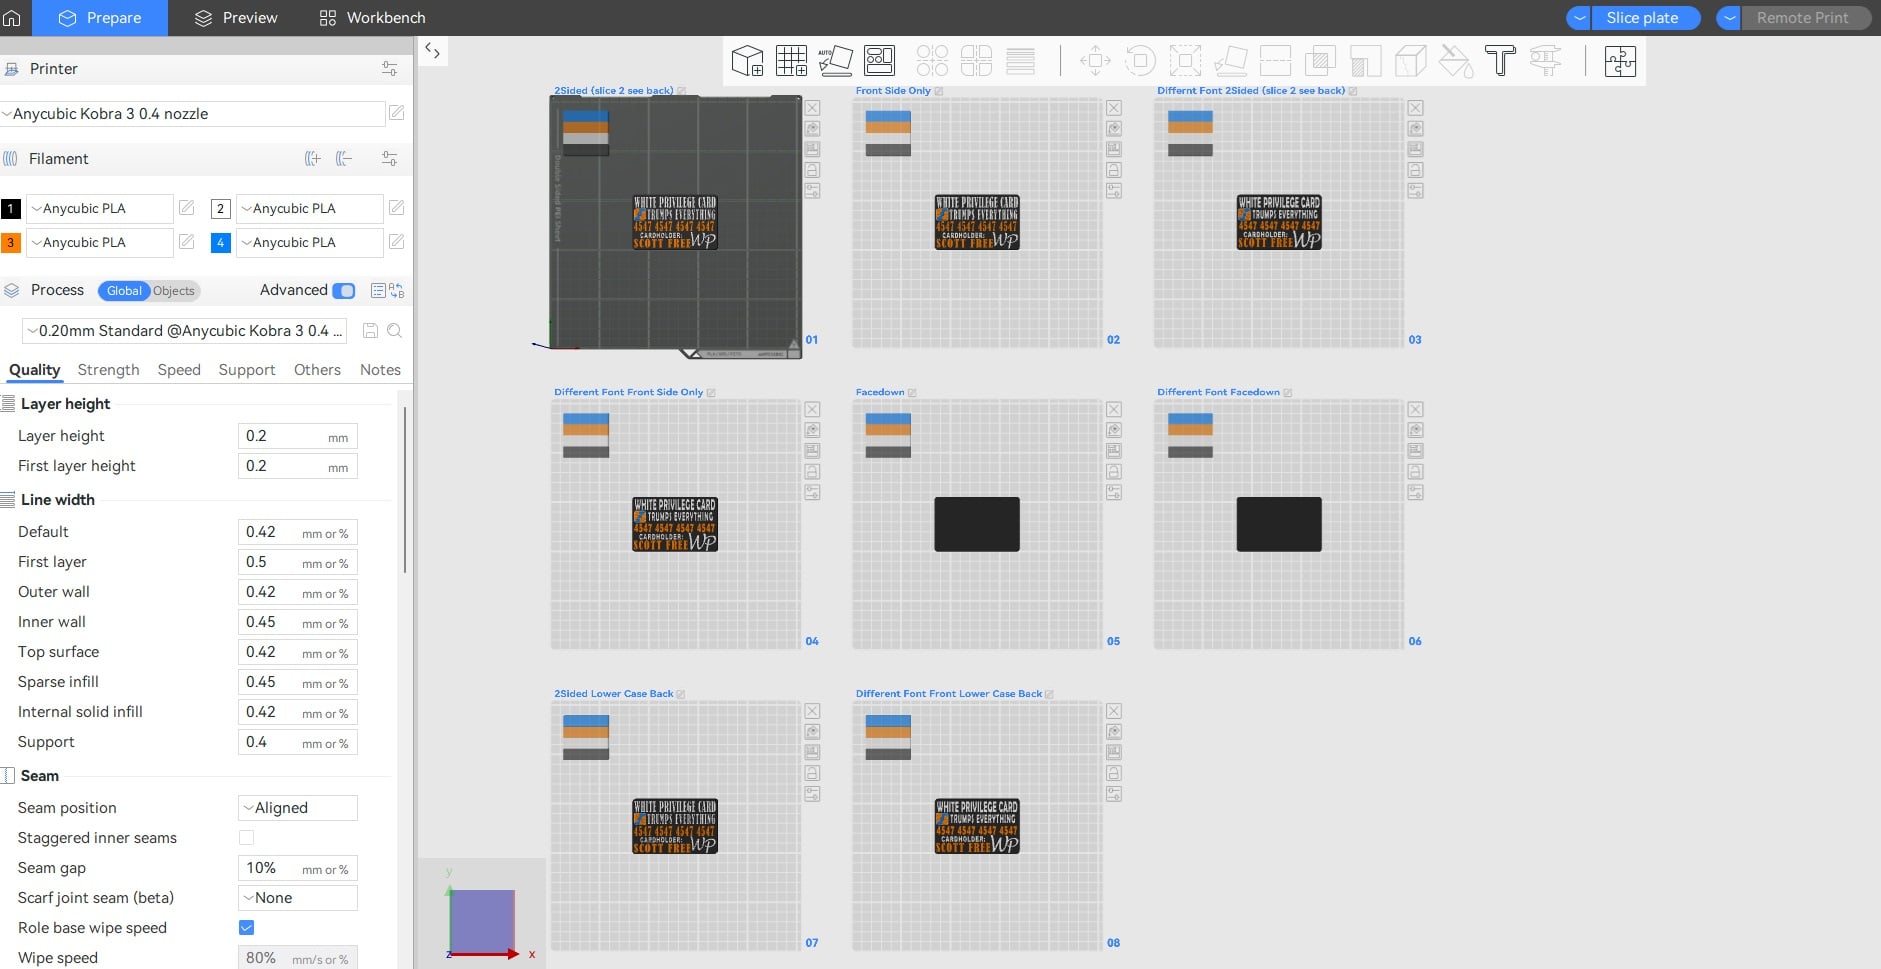
Task: Switch to the Preview tab
Action: 236,18
